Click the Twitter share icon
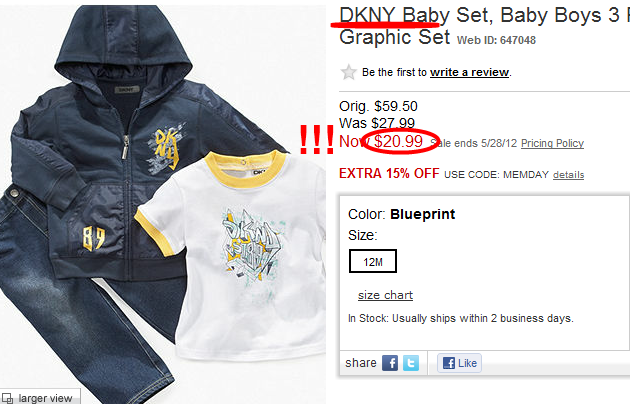630x404 pixels. click(411, 363)
